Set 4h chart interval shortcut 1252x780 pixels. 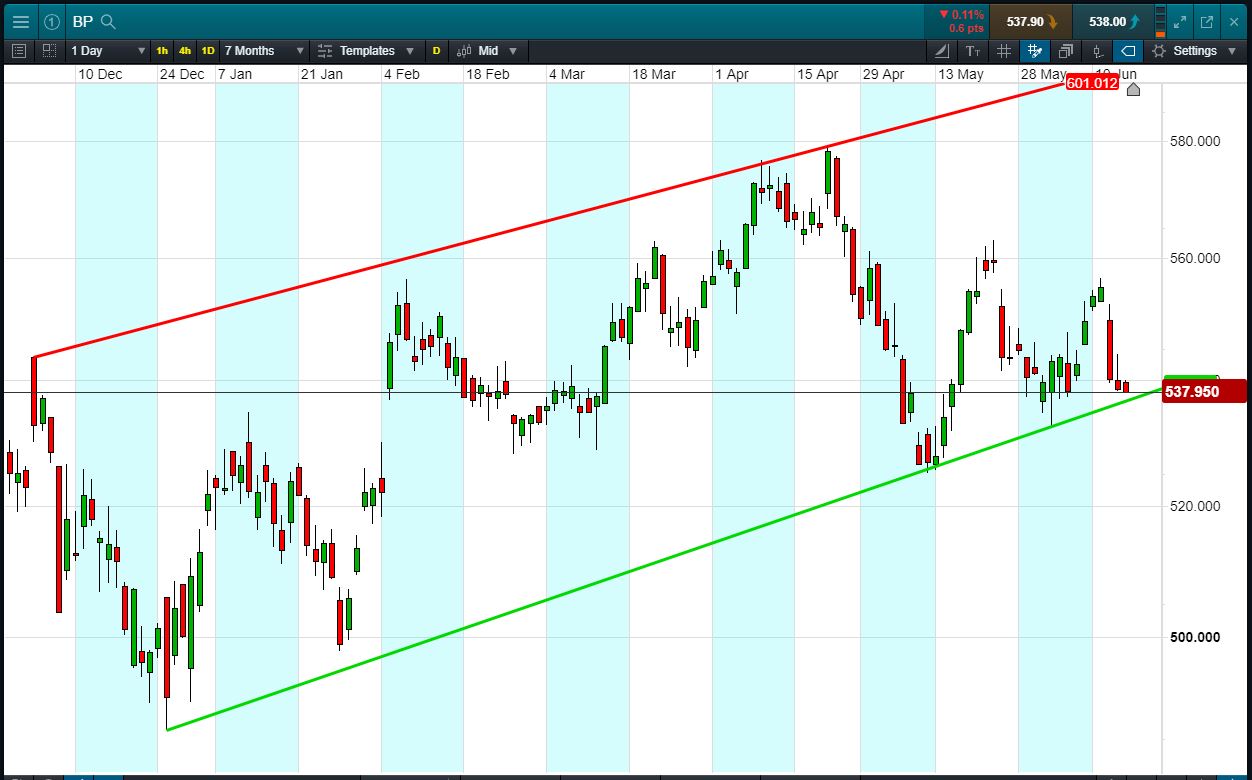pyautogui.click(x=185, y=50)
